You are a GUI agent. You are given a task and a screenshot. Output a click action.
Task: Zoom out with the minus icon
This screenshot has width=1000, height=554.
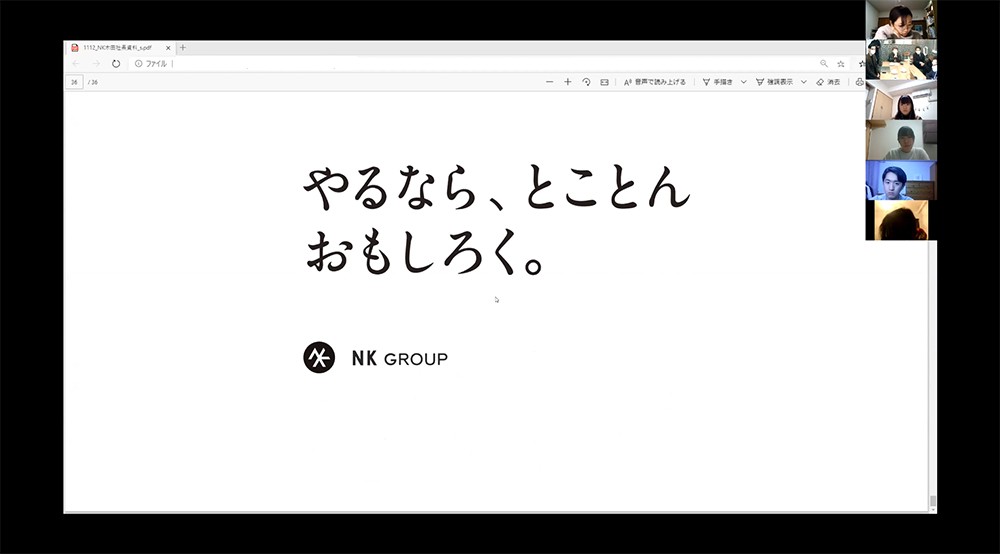[549, 82]
